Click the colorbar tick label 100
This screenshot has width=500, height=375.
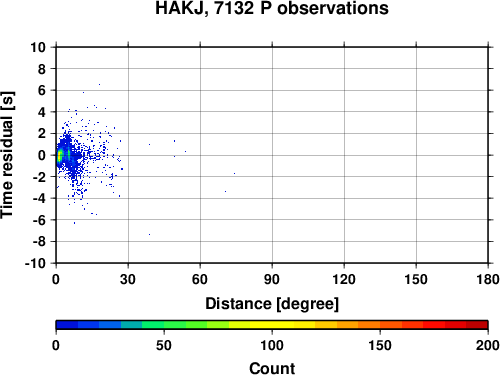[x=272, y=345]
